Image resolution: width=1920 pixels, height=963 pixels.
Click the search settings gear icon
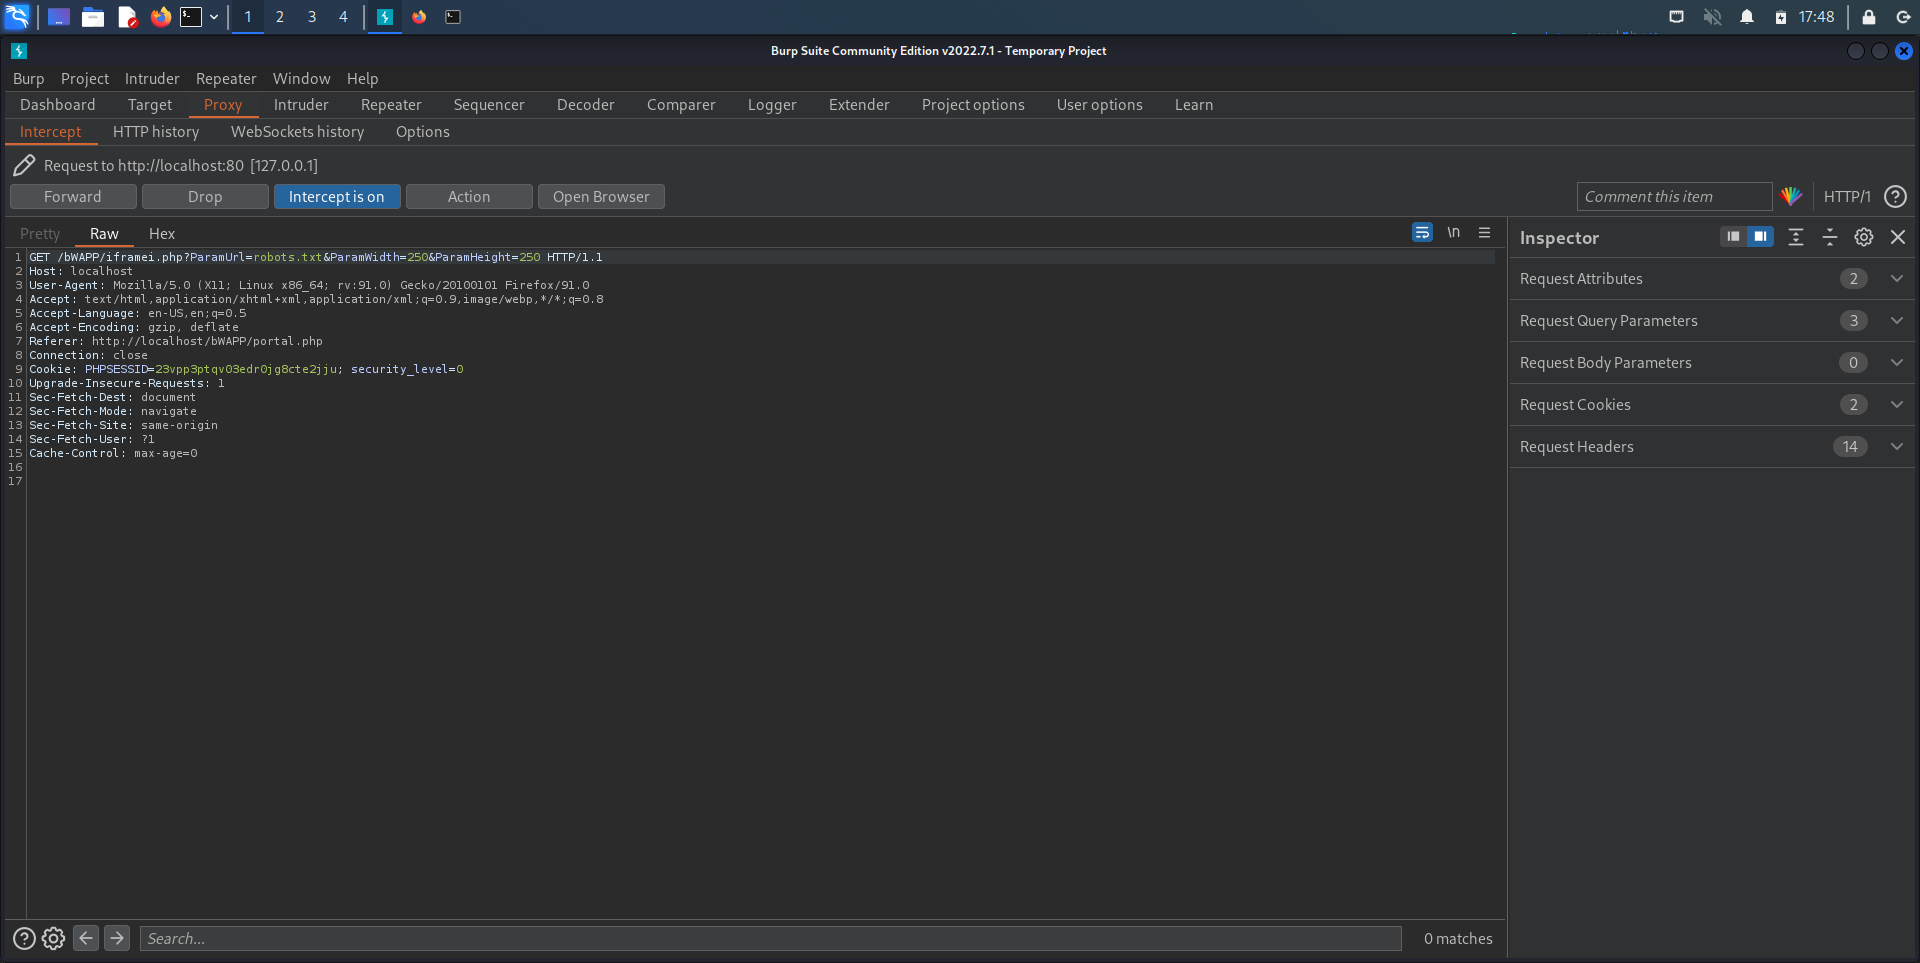coord(54,938)
